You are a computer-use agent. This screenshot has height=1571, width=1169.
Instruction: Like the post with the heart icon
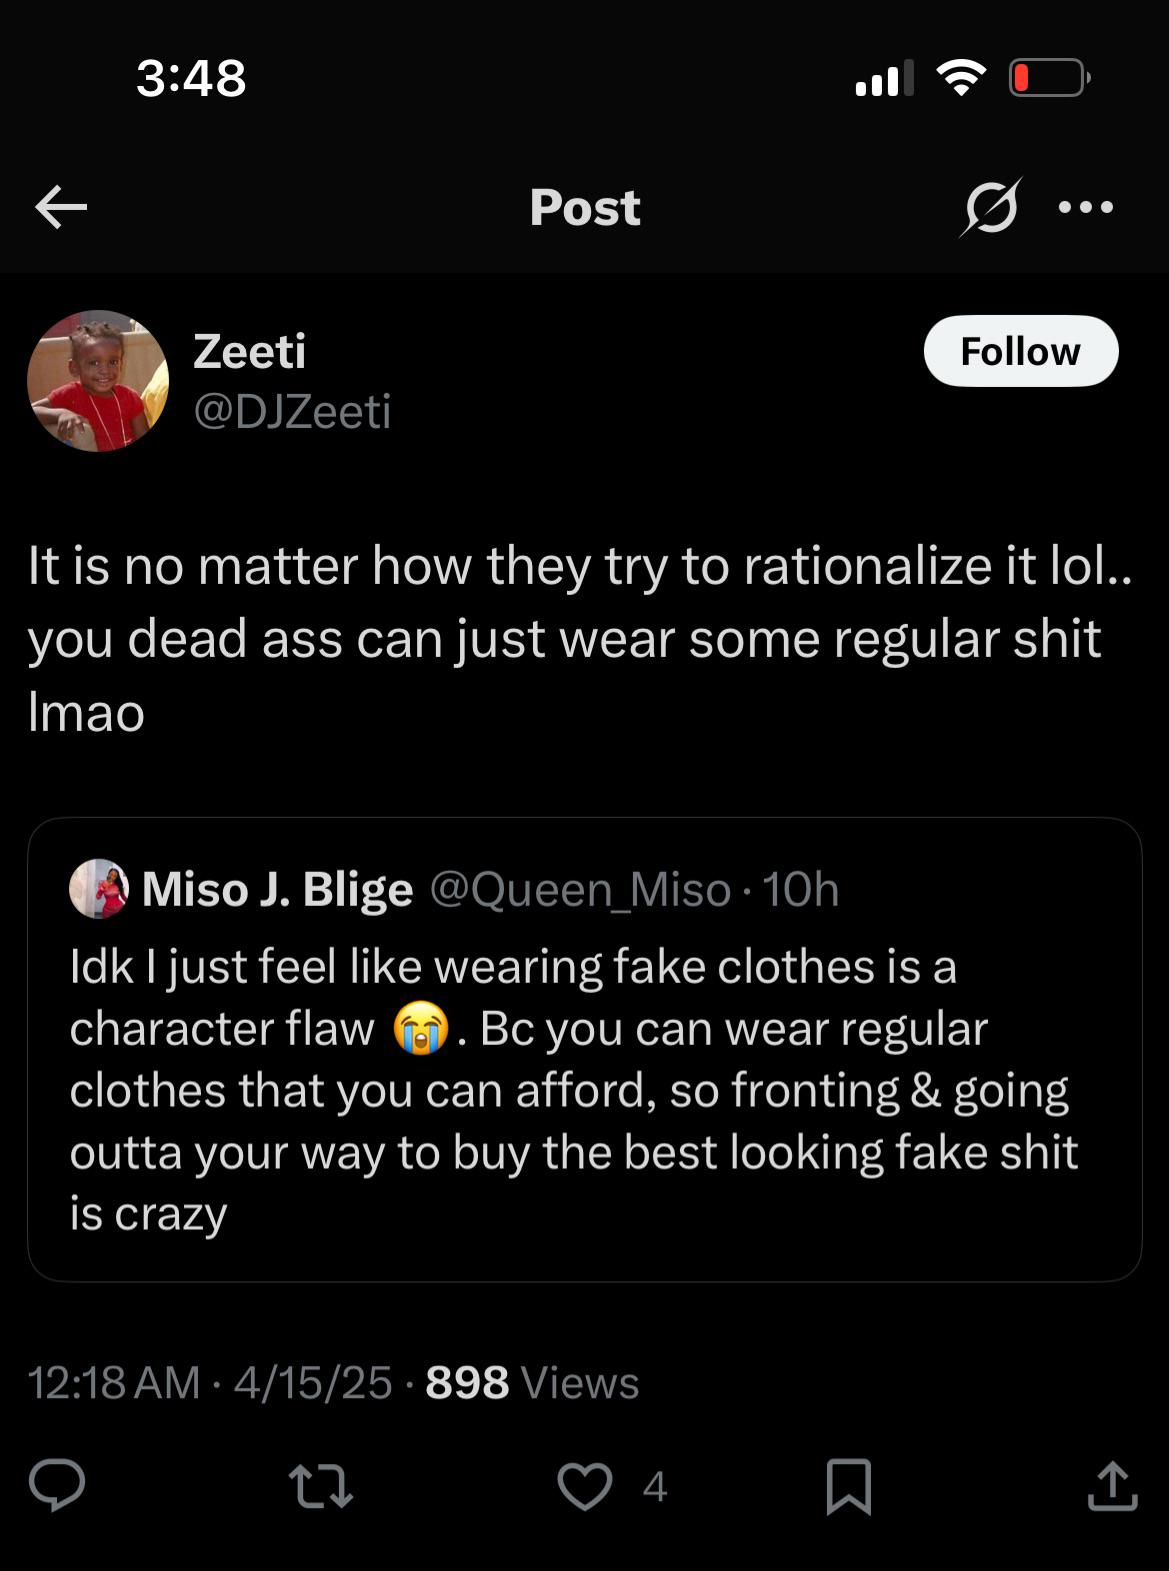point(584,1486)
